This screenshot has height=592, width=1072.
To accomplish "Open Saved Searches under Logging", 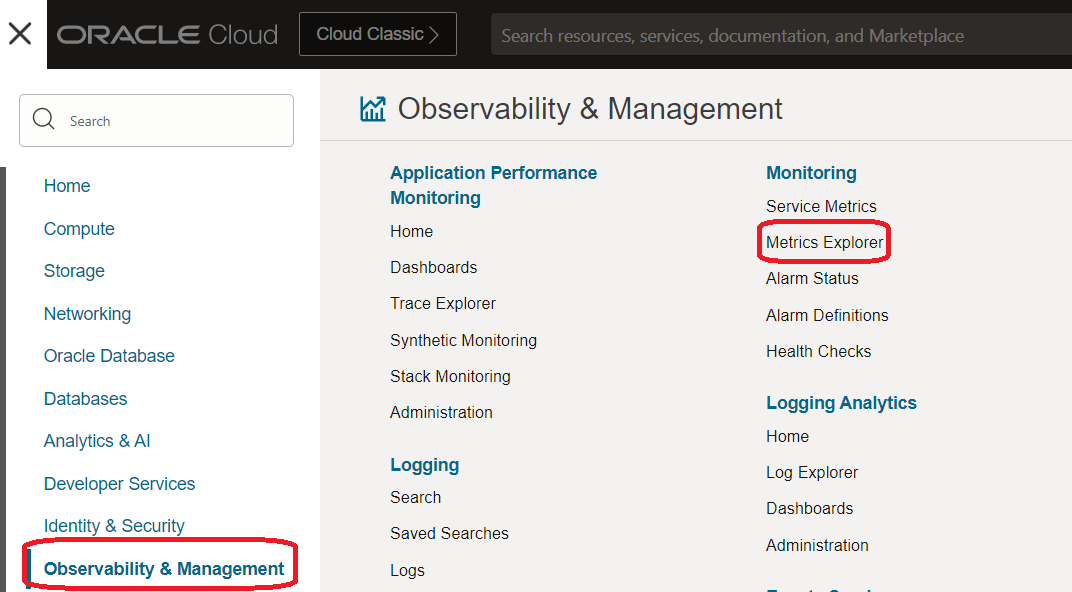I will 449,533.
